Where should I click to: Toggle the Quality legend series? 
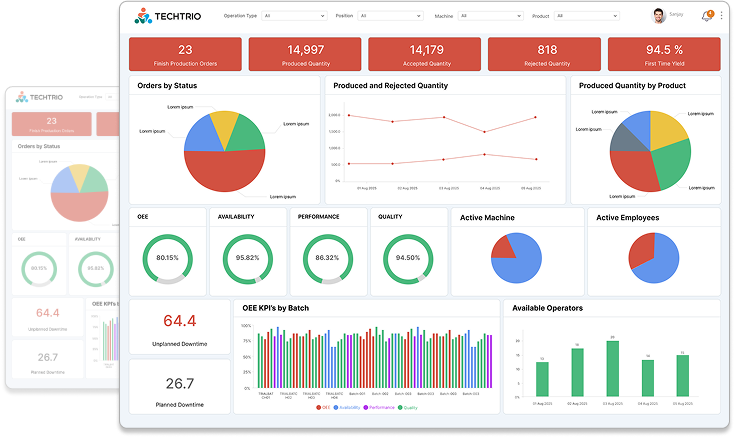[410, 407]
